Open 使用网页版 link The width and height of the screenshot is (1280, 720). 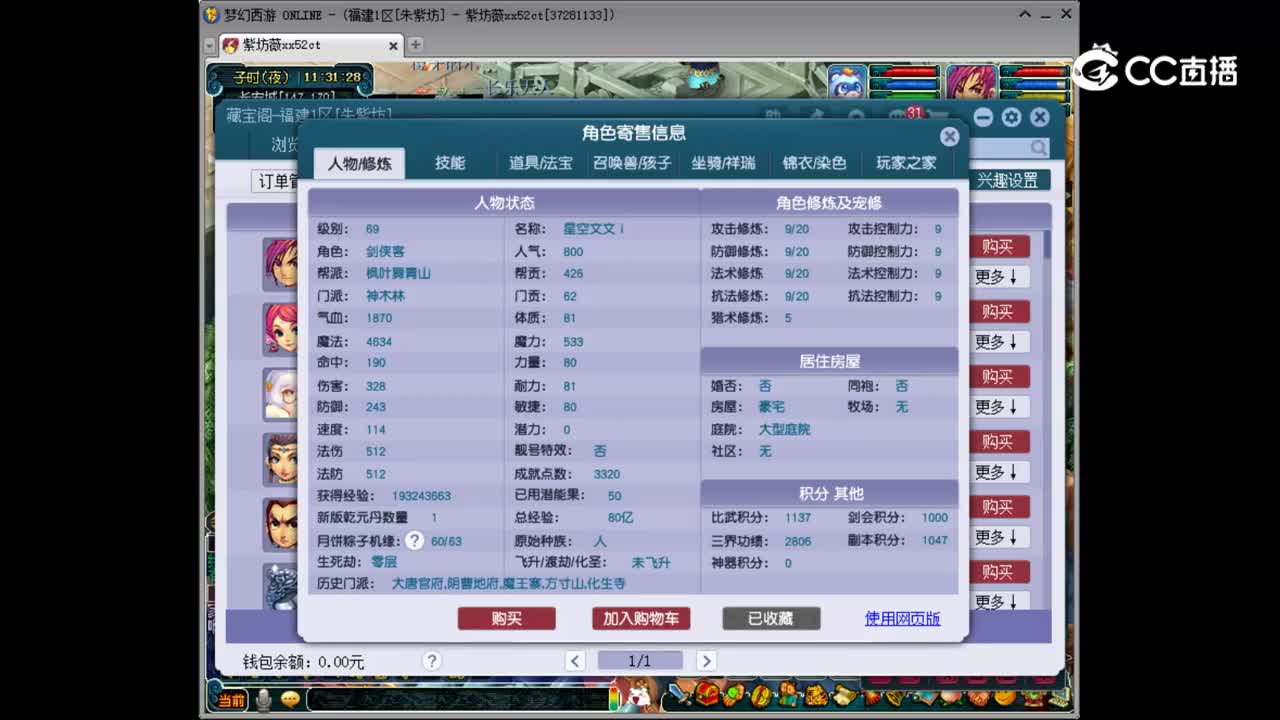(x=902, y=619)
